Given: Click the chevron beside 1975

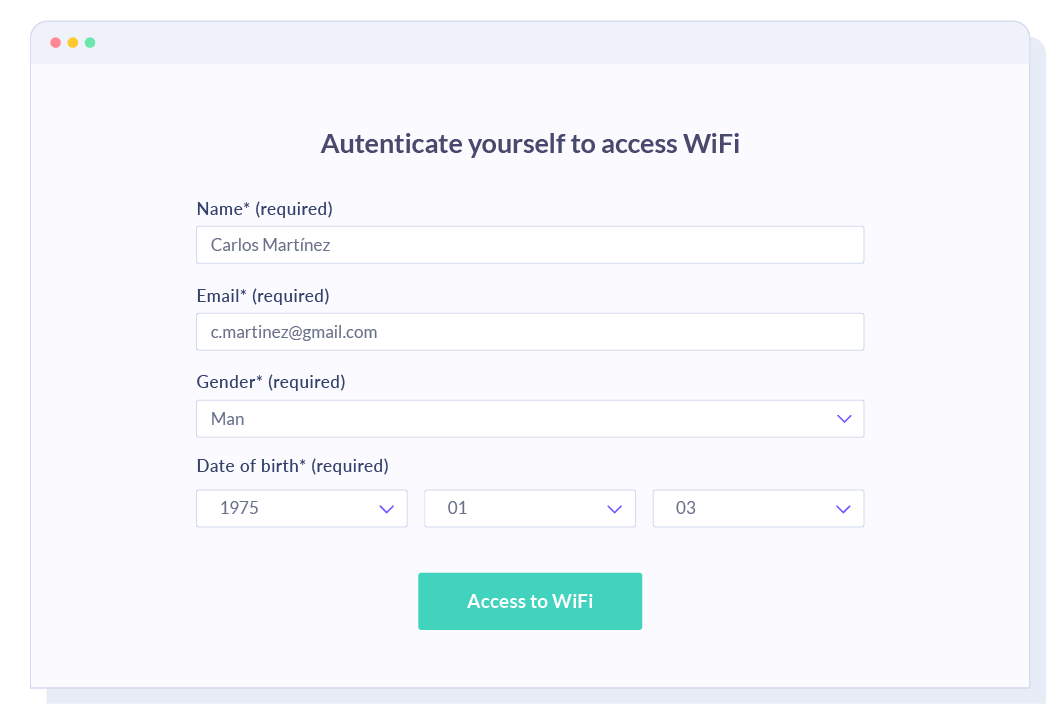Looking at the screenshot, I should (x=386, y=509).
